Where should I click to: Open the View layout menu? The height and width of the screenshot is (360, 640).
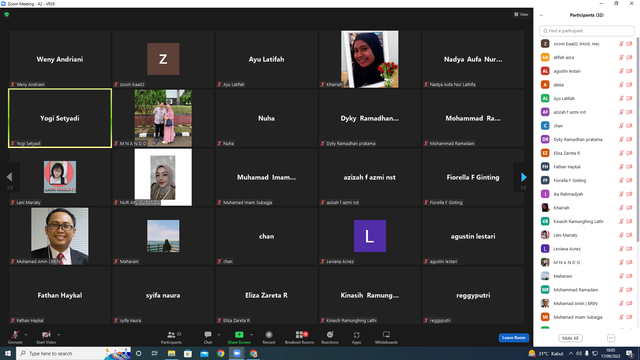[x=521, y=14]
